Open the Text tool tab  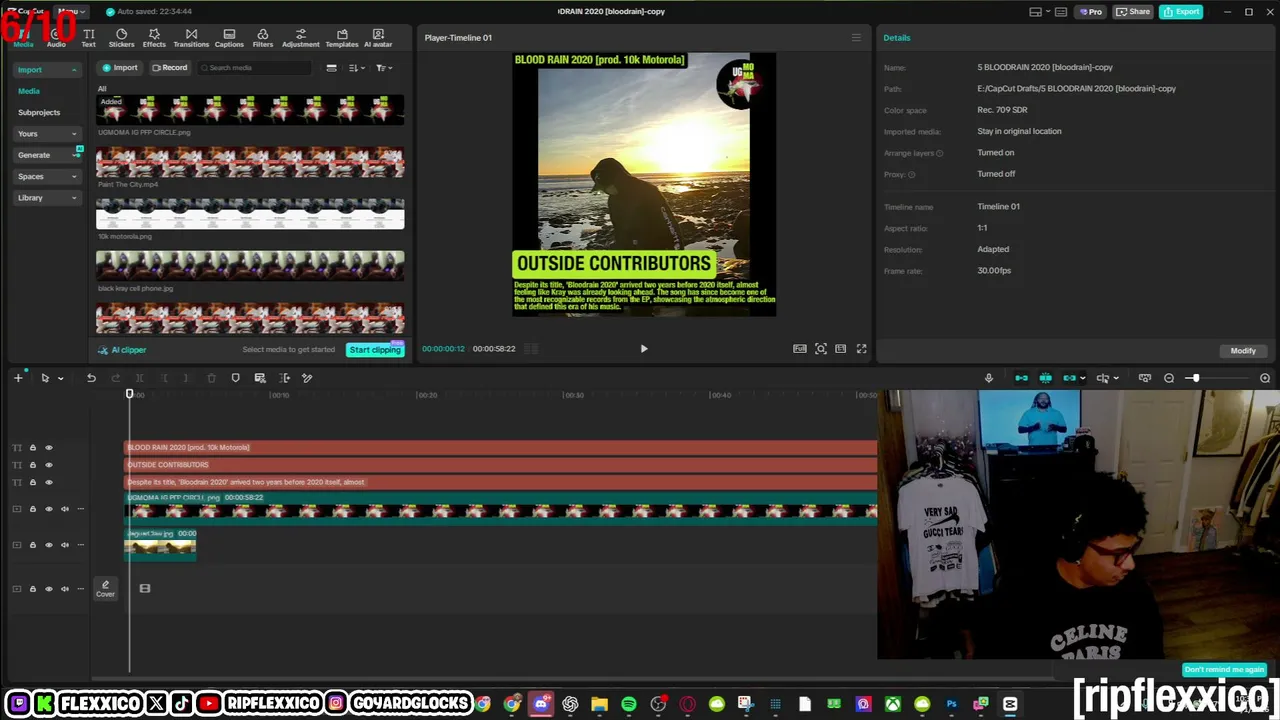coord(89,38)
